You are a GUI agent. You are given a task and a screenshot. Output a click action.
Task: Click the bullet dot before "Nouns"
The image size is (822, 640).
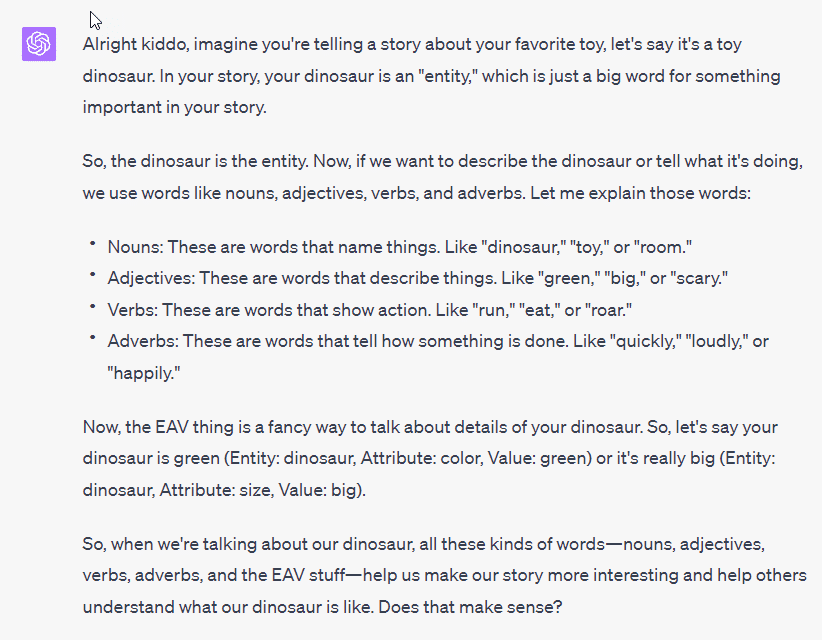[x=90, y=244]
